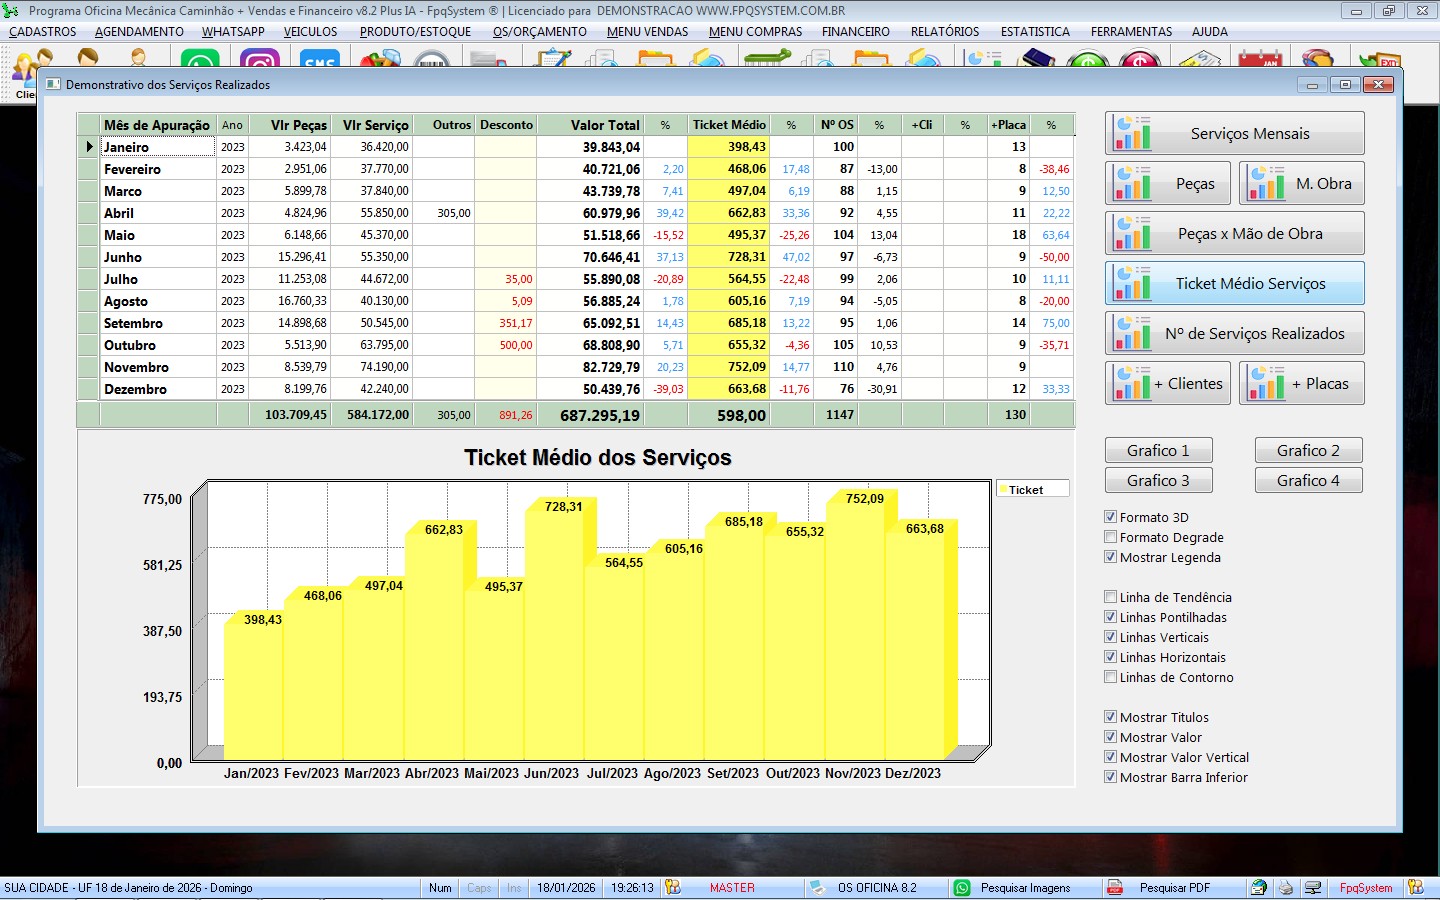The image size is (1440, 900).
Task: Click the red calendar toolbar icon
Action: [x=1259, y=61]
